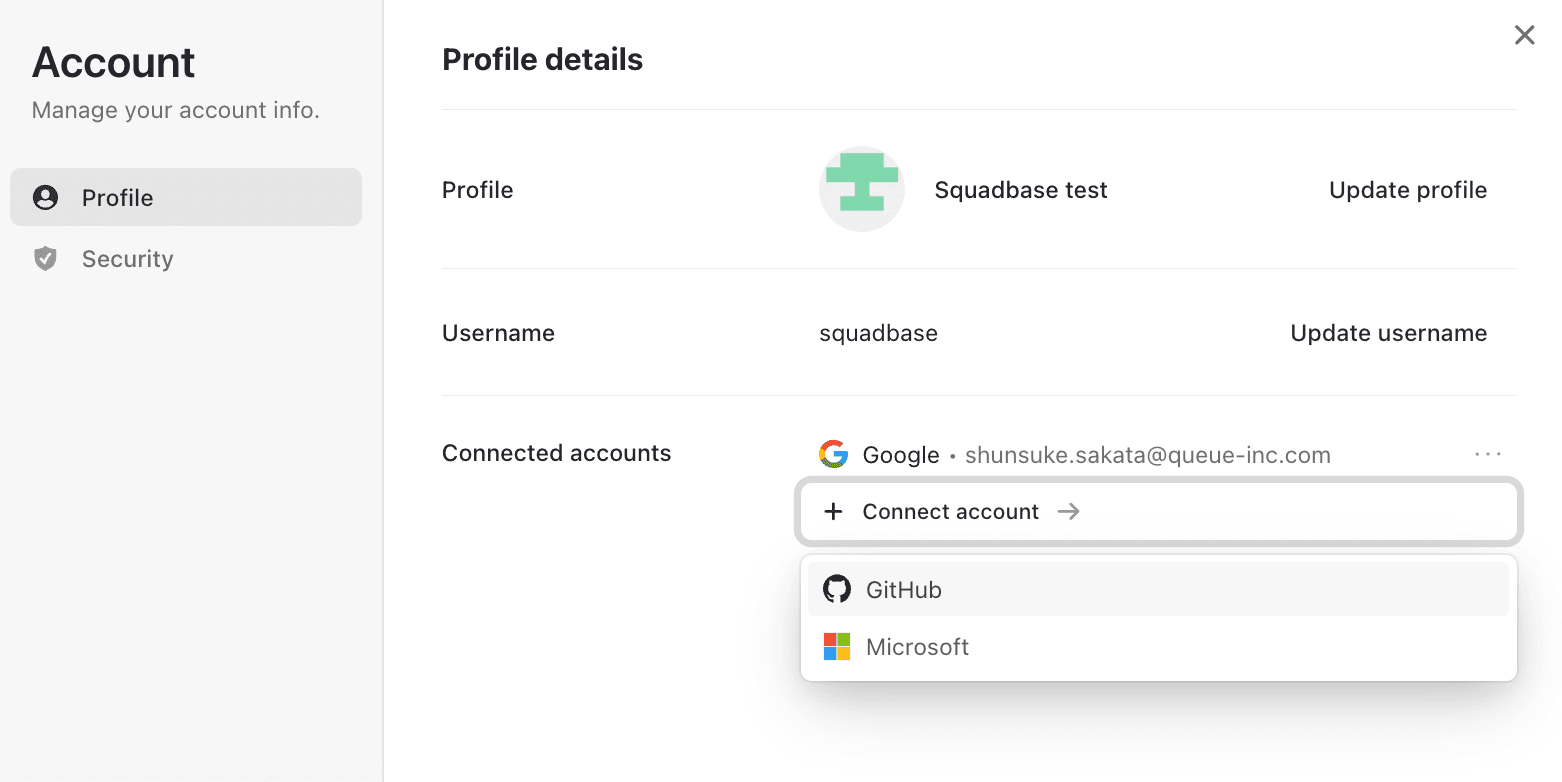Screen dimensions: 1562x782
Task: Choose Microsoft from the connect account menu
Action: tap(917, 646)
